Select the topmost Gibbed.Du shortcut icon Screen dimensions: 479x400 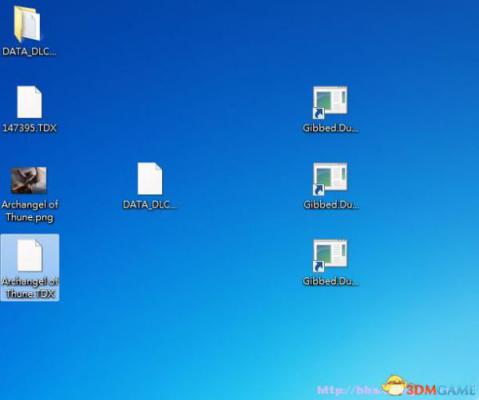(x=330, y=102)
